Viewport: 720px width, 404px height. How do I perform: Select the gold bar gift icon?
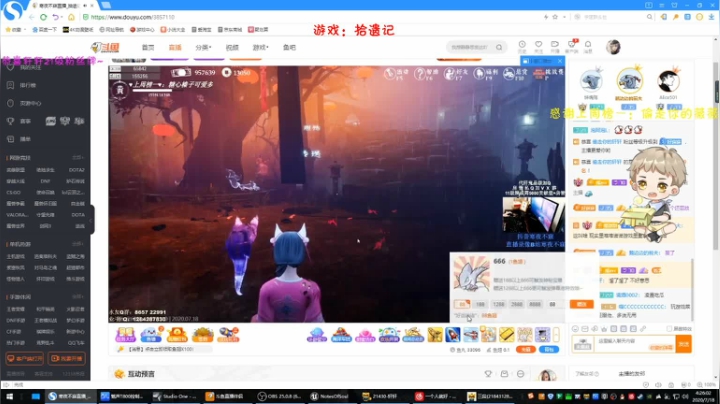coord(506,335)
